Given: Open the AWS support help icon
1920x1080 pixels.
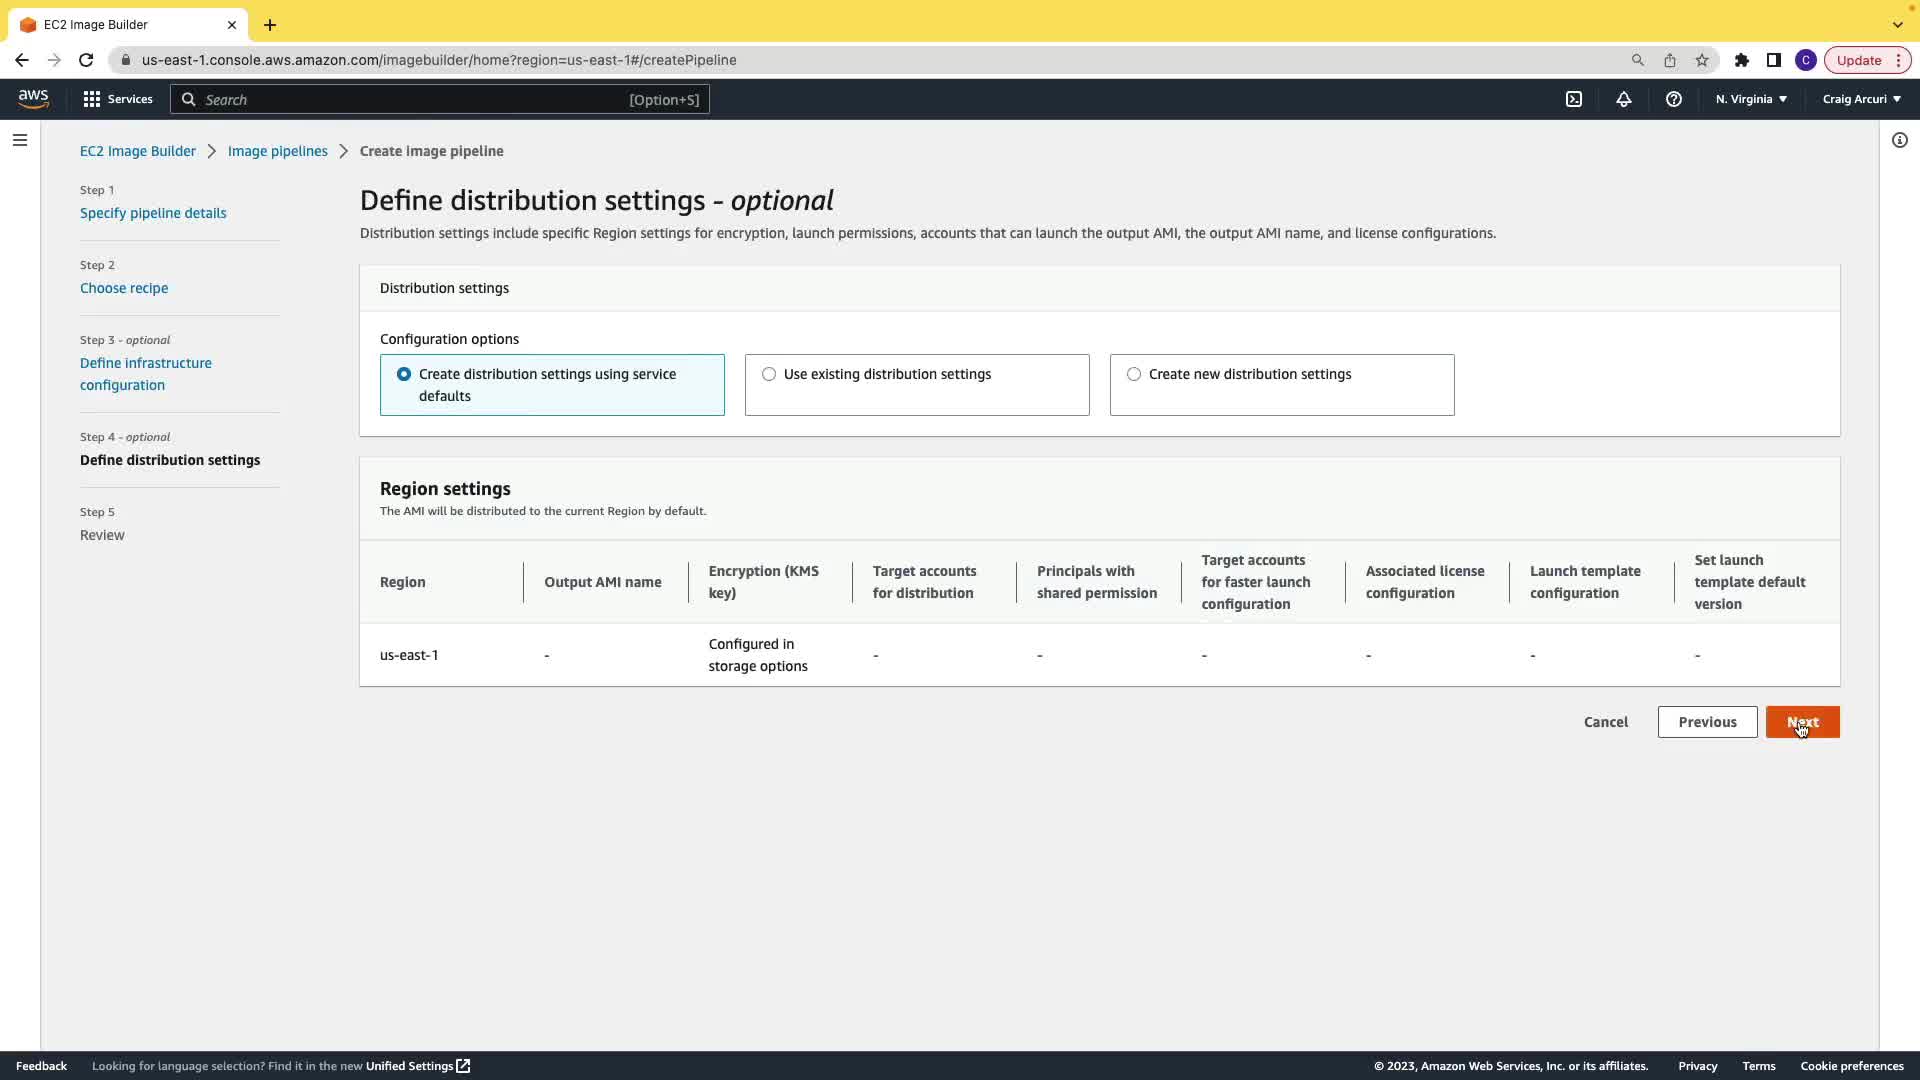Looking at the screenshot, I should point(1674,99).
